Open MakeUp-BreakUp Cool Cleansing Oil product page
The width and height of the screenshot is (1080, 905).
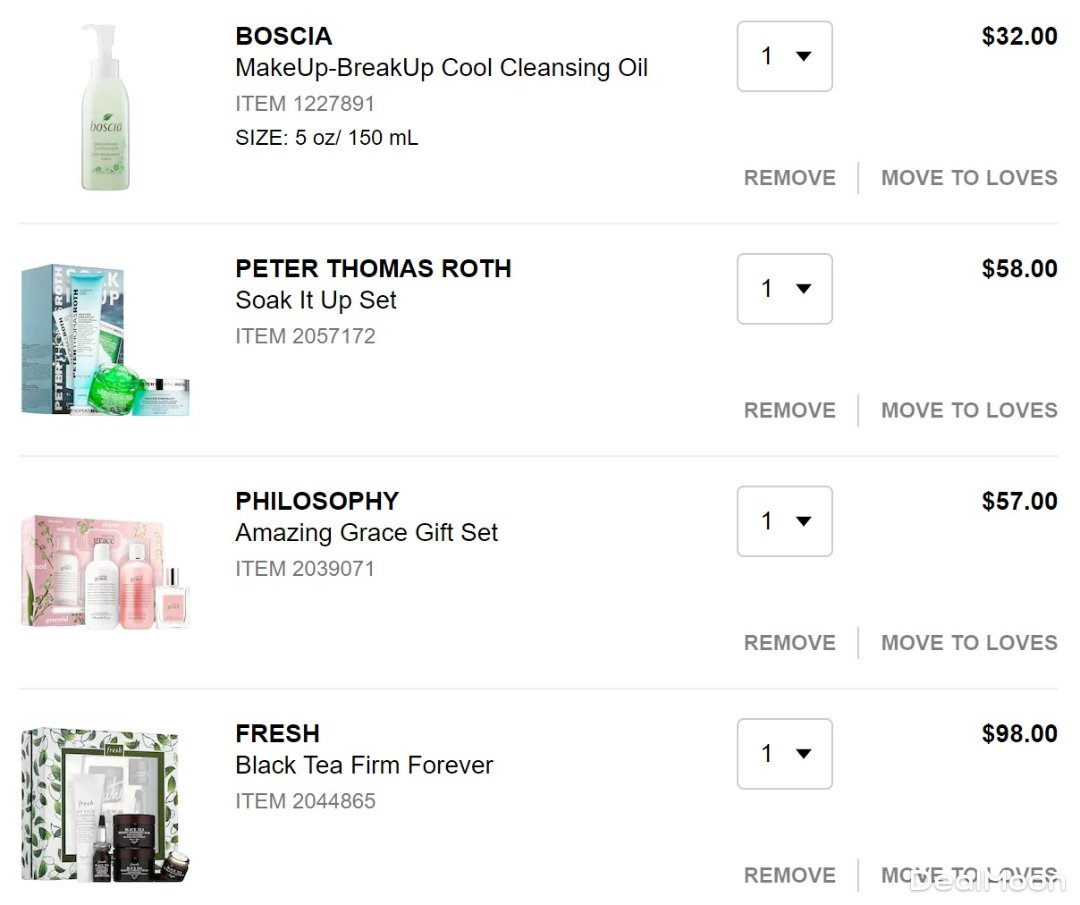click(441, 68)
